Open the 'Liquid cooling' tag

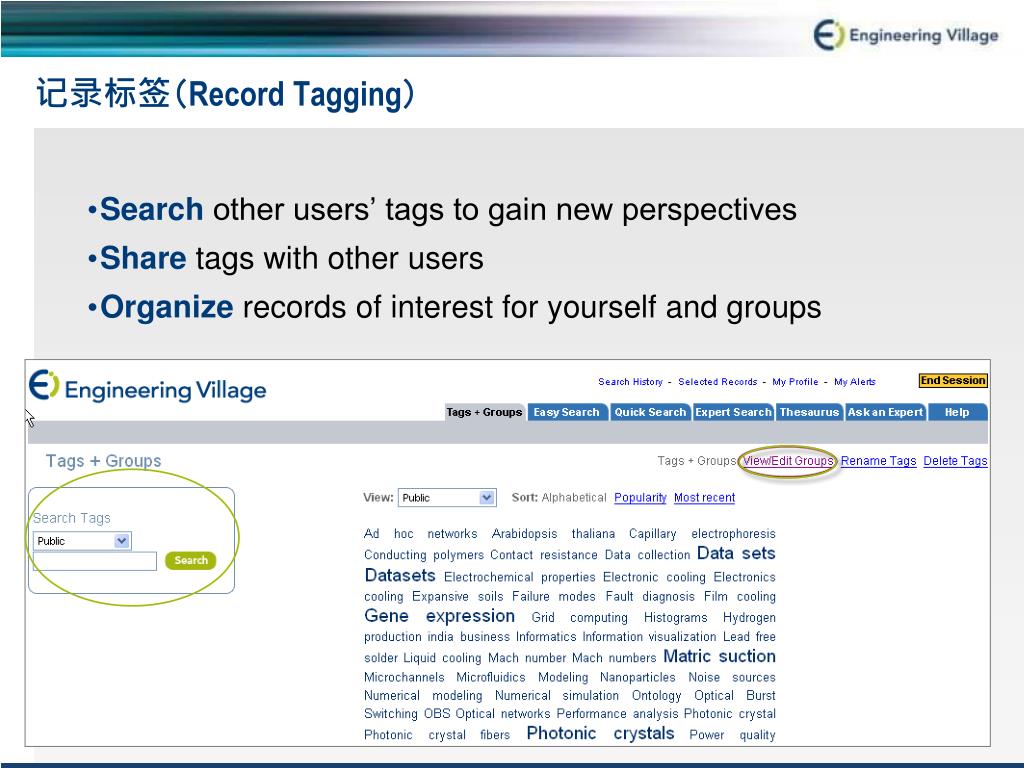[x=442, y=658]
